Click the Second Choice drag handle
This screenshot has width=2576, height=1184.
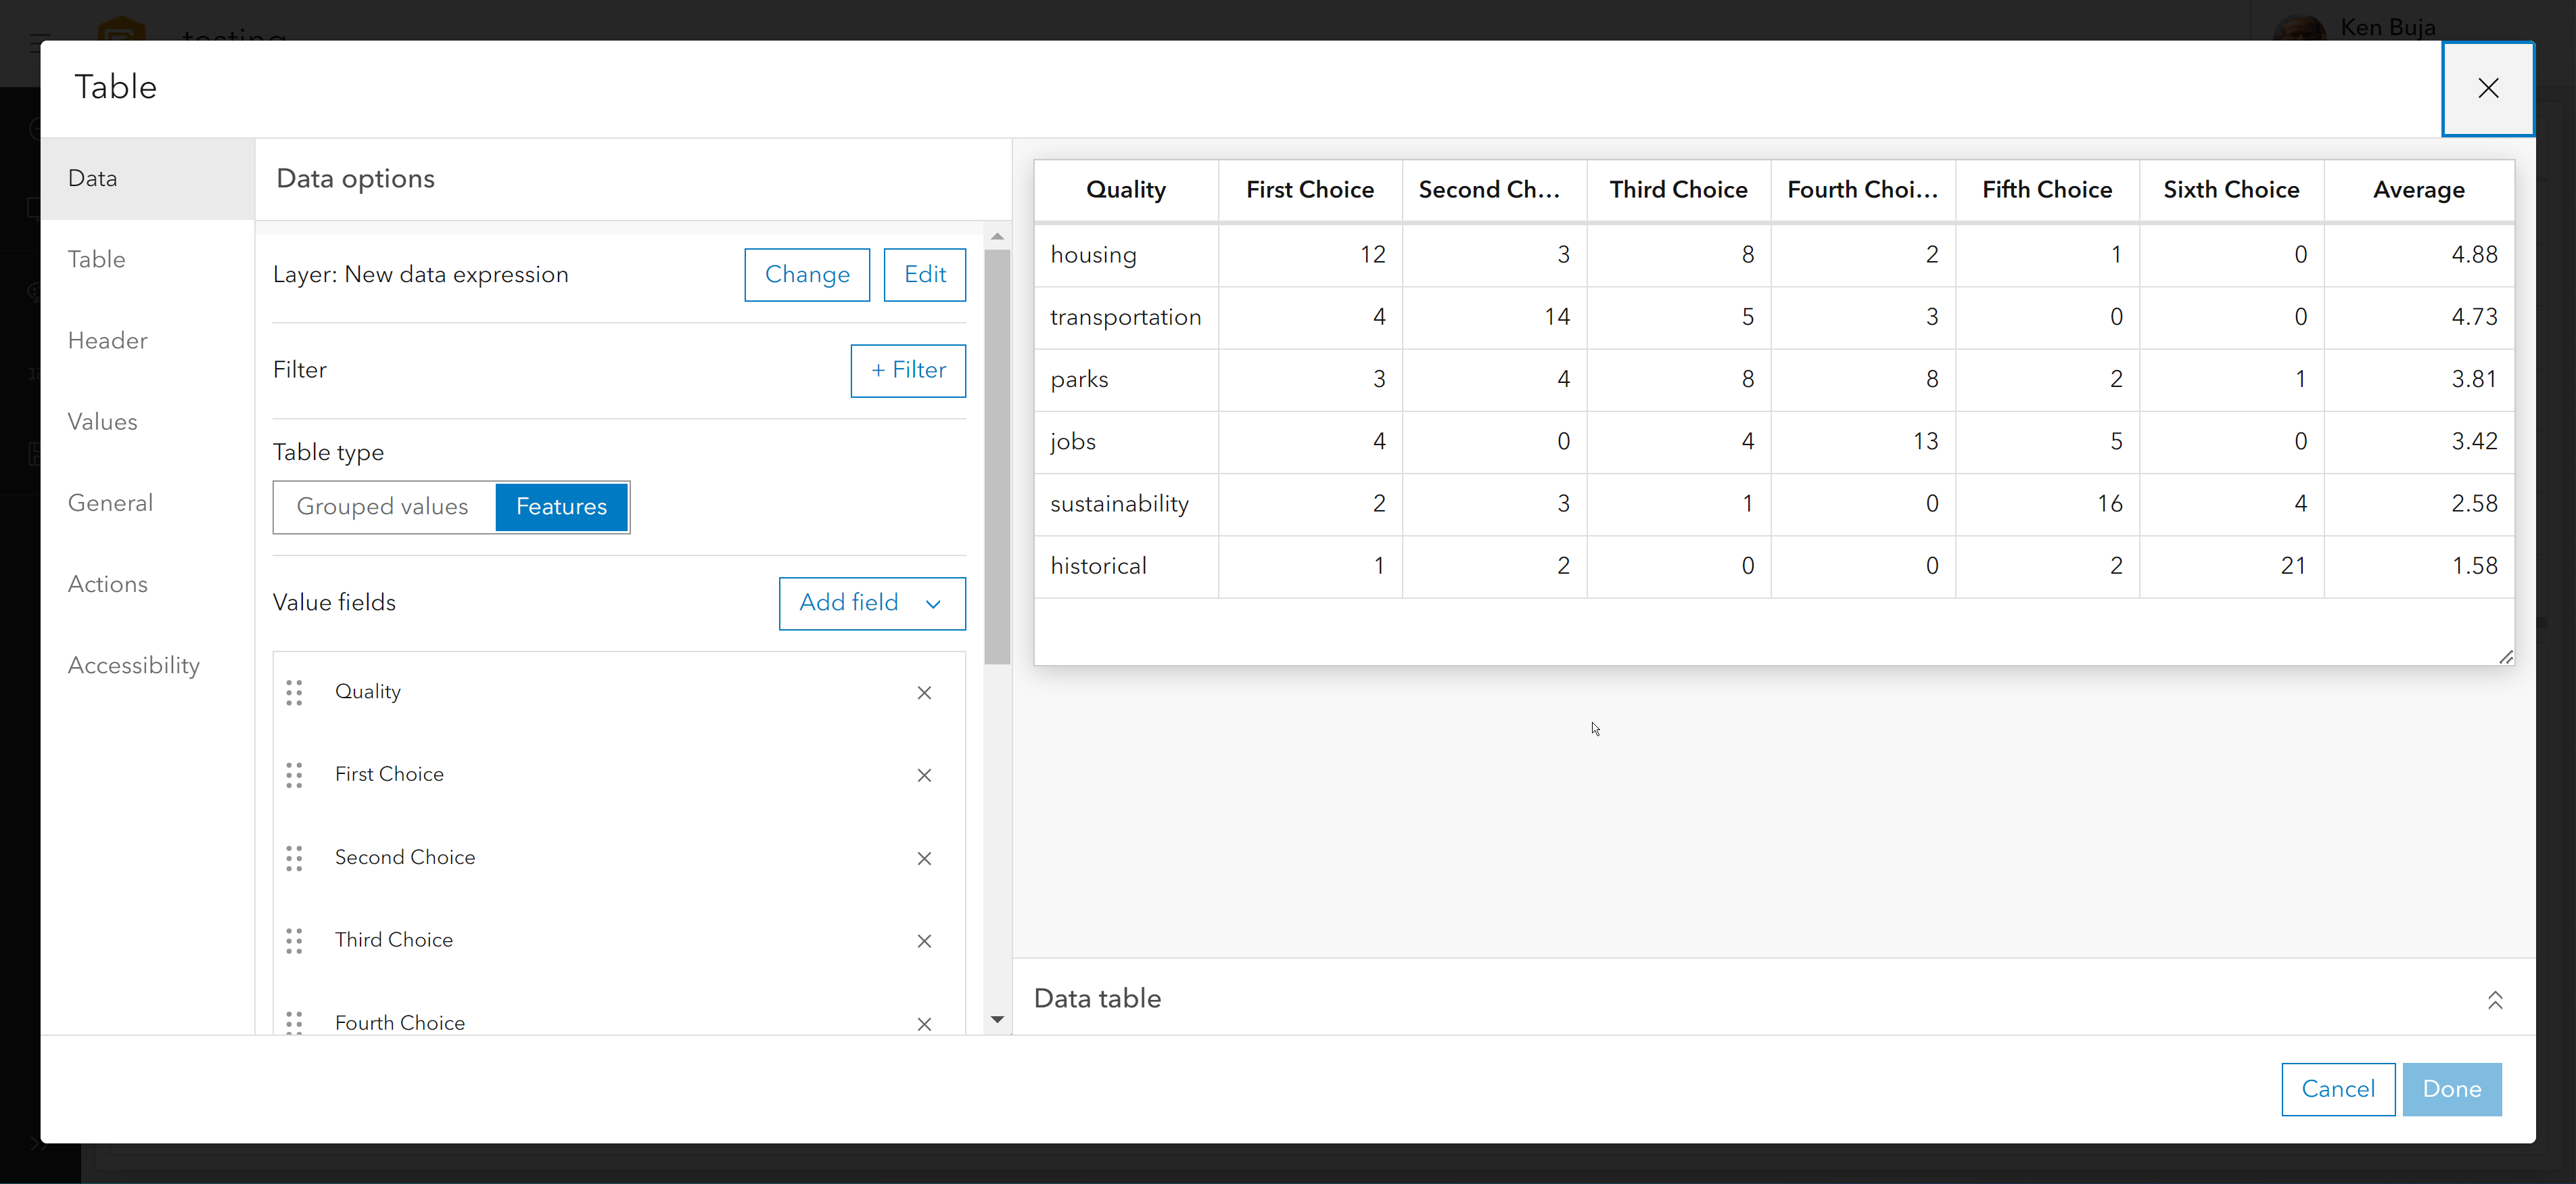coord(294,858)
